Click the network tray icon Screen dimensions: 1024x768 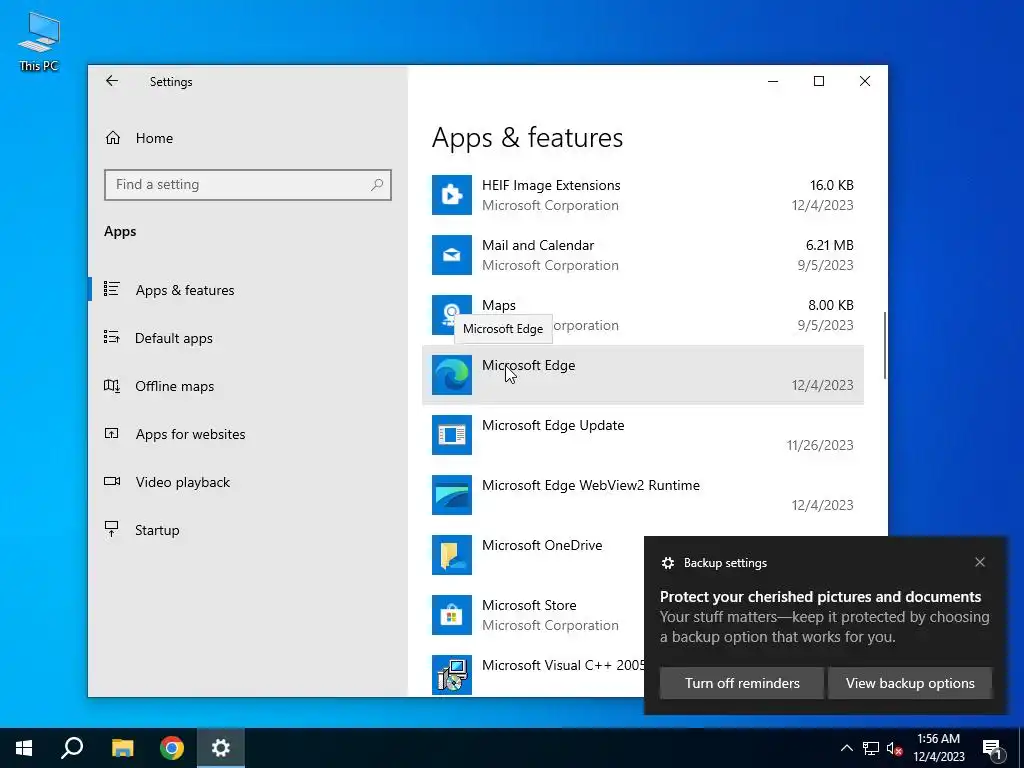(871, 748)
